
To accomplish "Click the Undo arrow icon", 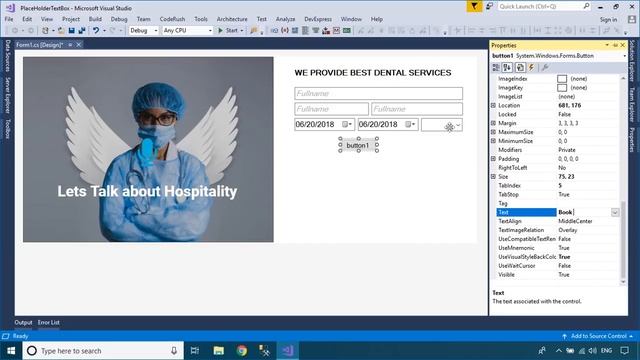I will tap(96, 31).
